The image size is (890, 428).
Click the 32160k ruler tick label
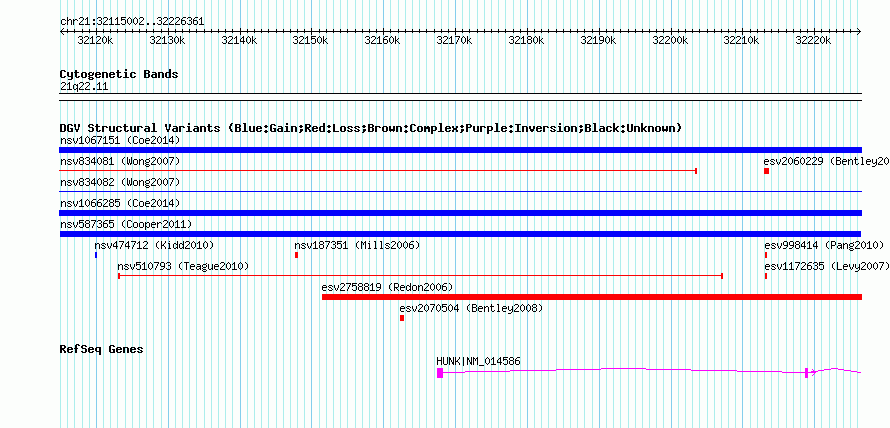point(383,41)
